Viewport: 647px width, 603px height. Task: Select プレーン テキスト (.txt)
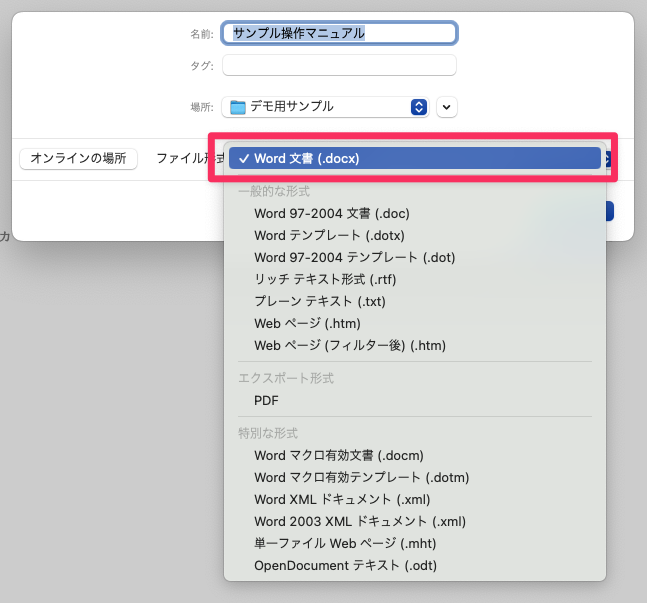(x=415, y=301)
